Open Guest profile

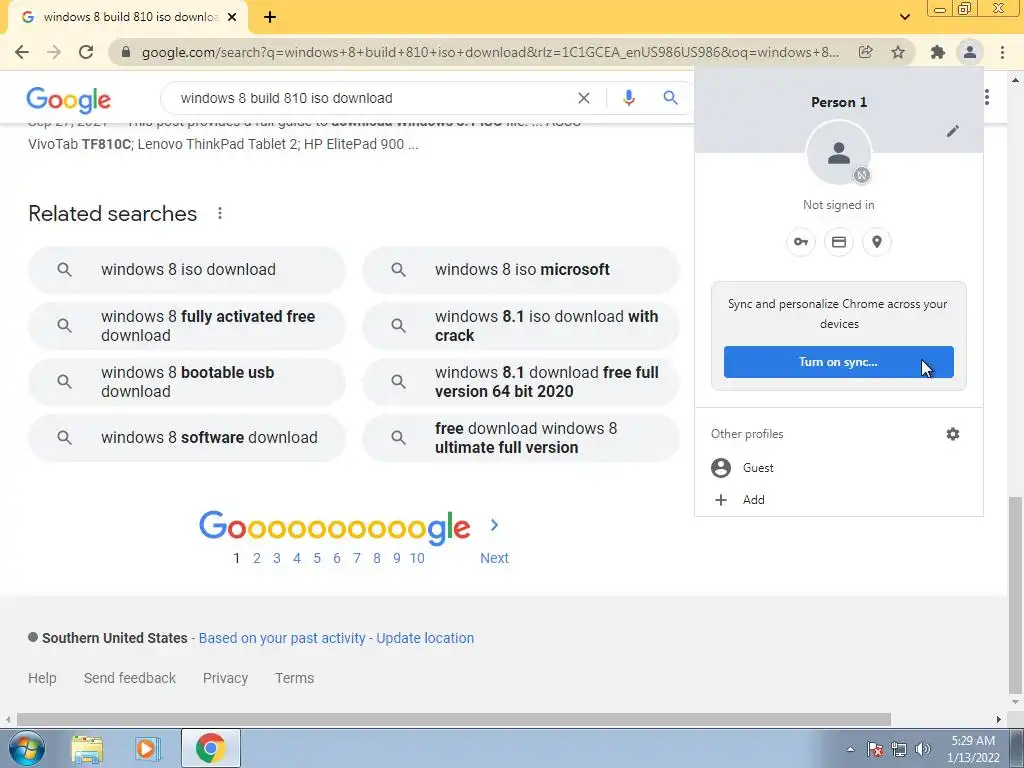[x=839, y=468]
